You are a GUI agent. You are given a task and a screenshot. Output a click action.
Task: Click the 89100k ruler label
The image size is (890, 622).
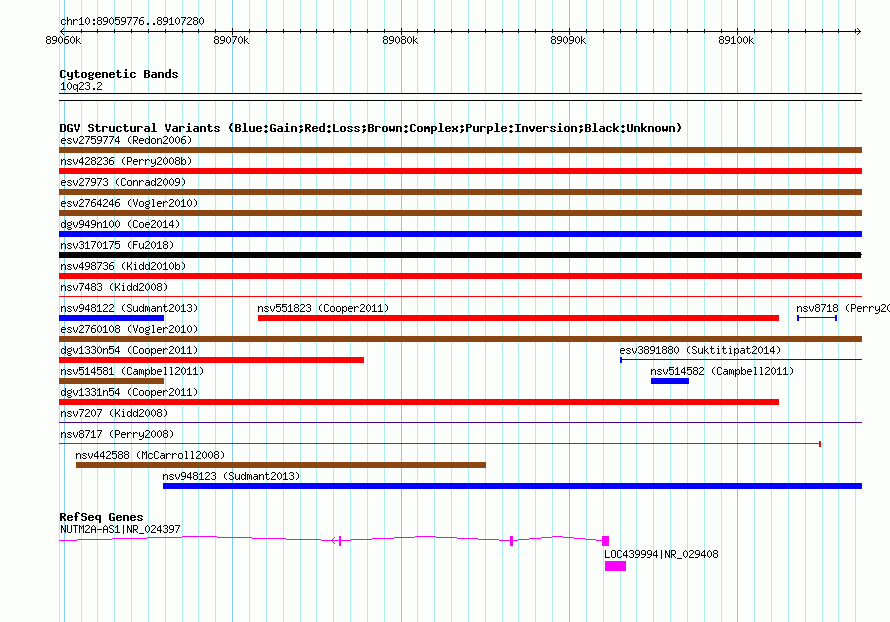click(736, 40)
